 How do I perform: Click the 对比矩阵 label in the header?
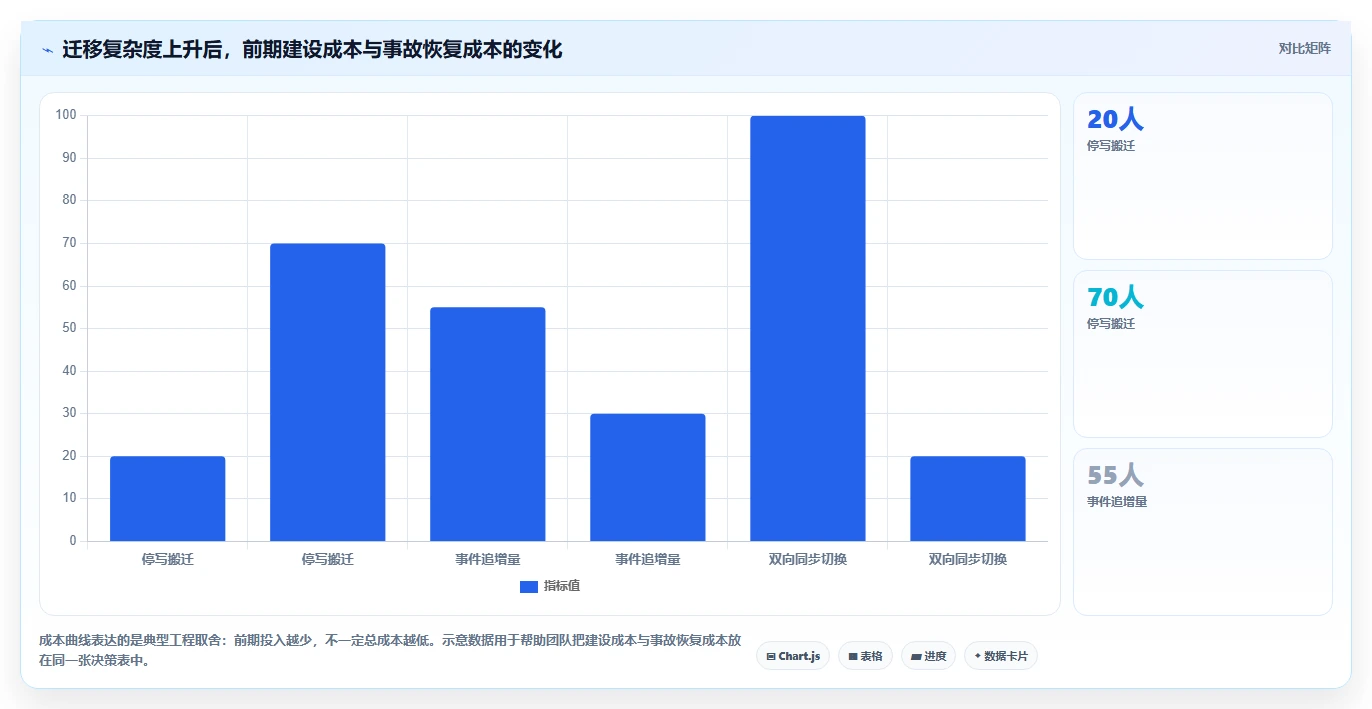[x=1304, y=48]
